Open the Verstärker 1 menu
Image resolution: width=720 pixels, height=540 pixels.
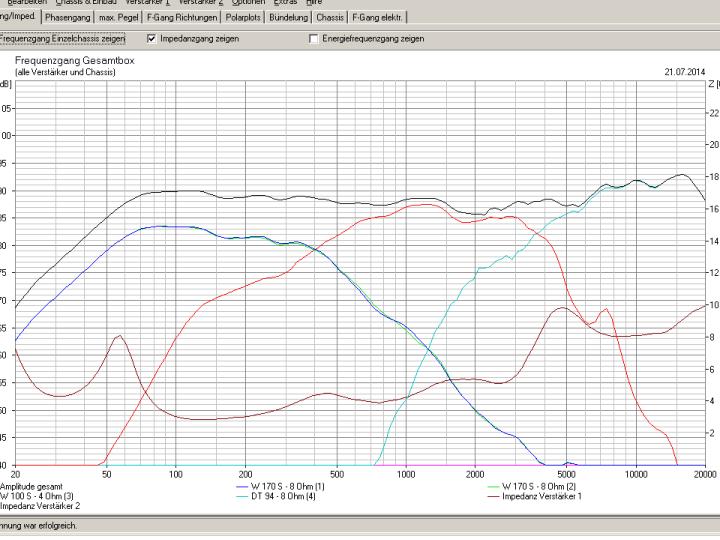148,2
